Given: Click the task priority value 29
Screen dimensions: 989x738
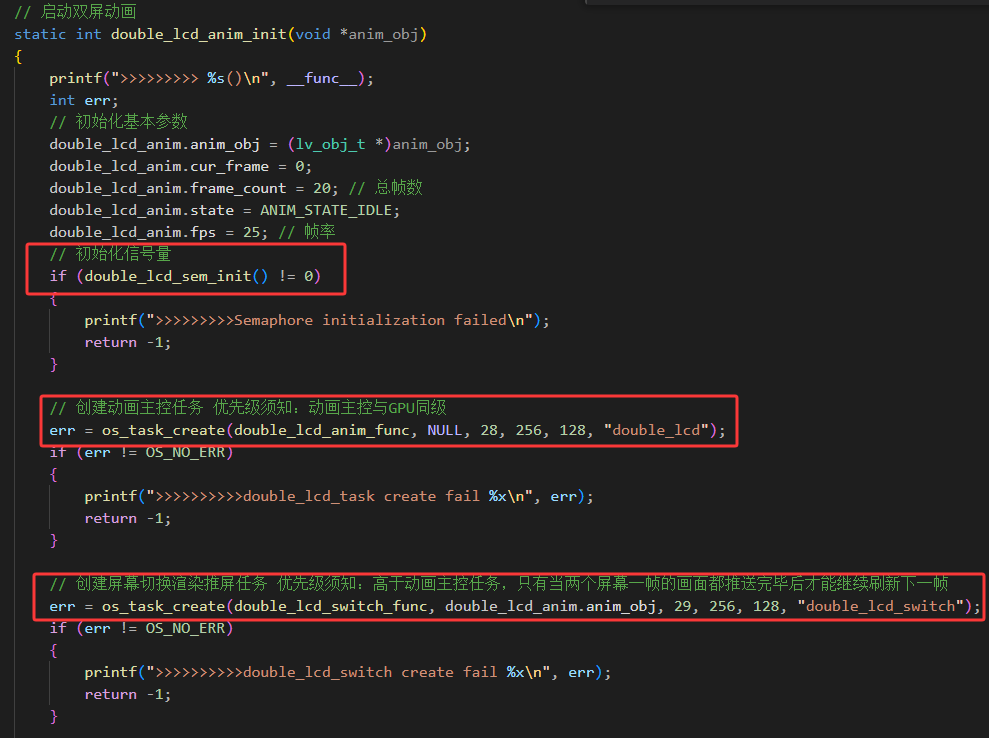Looking at the screenshot, I should point(682,606).
